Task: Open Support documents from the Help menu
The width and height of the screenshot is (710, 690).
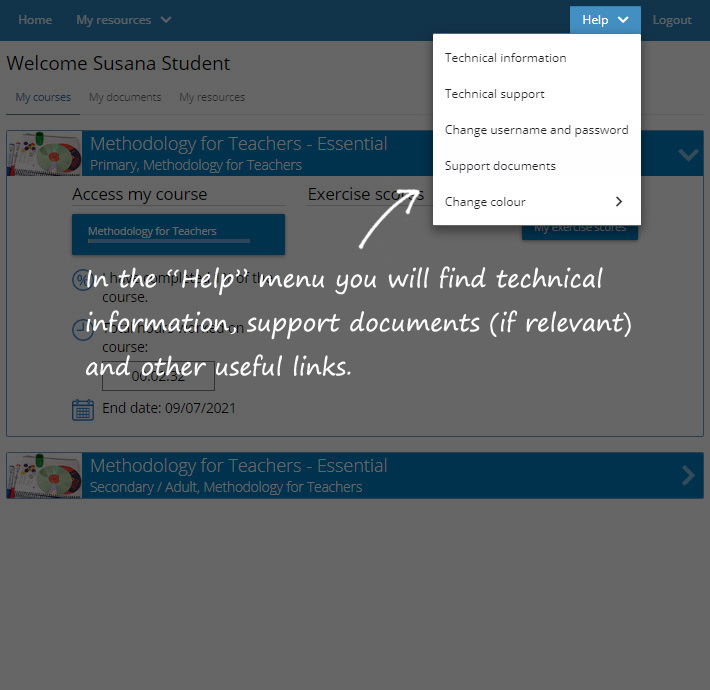Action: 500,166
